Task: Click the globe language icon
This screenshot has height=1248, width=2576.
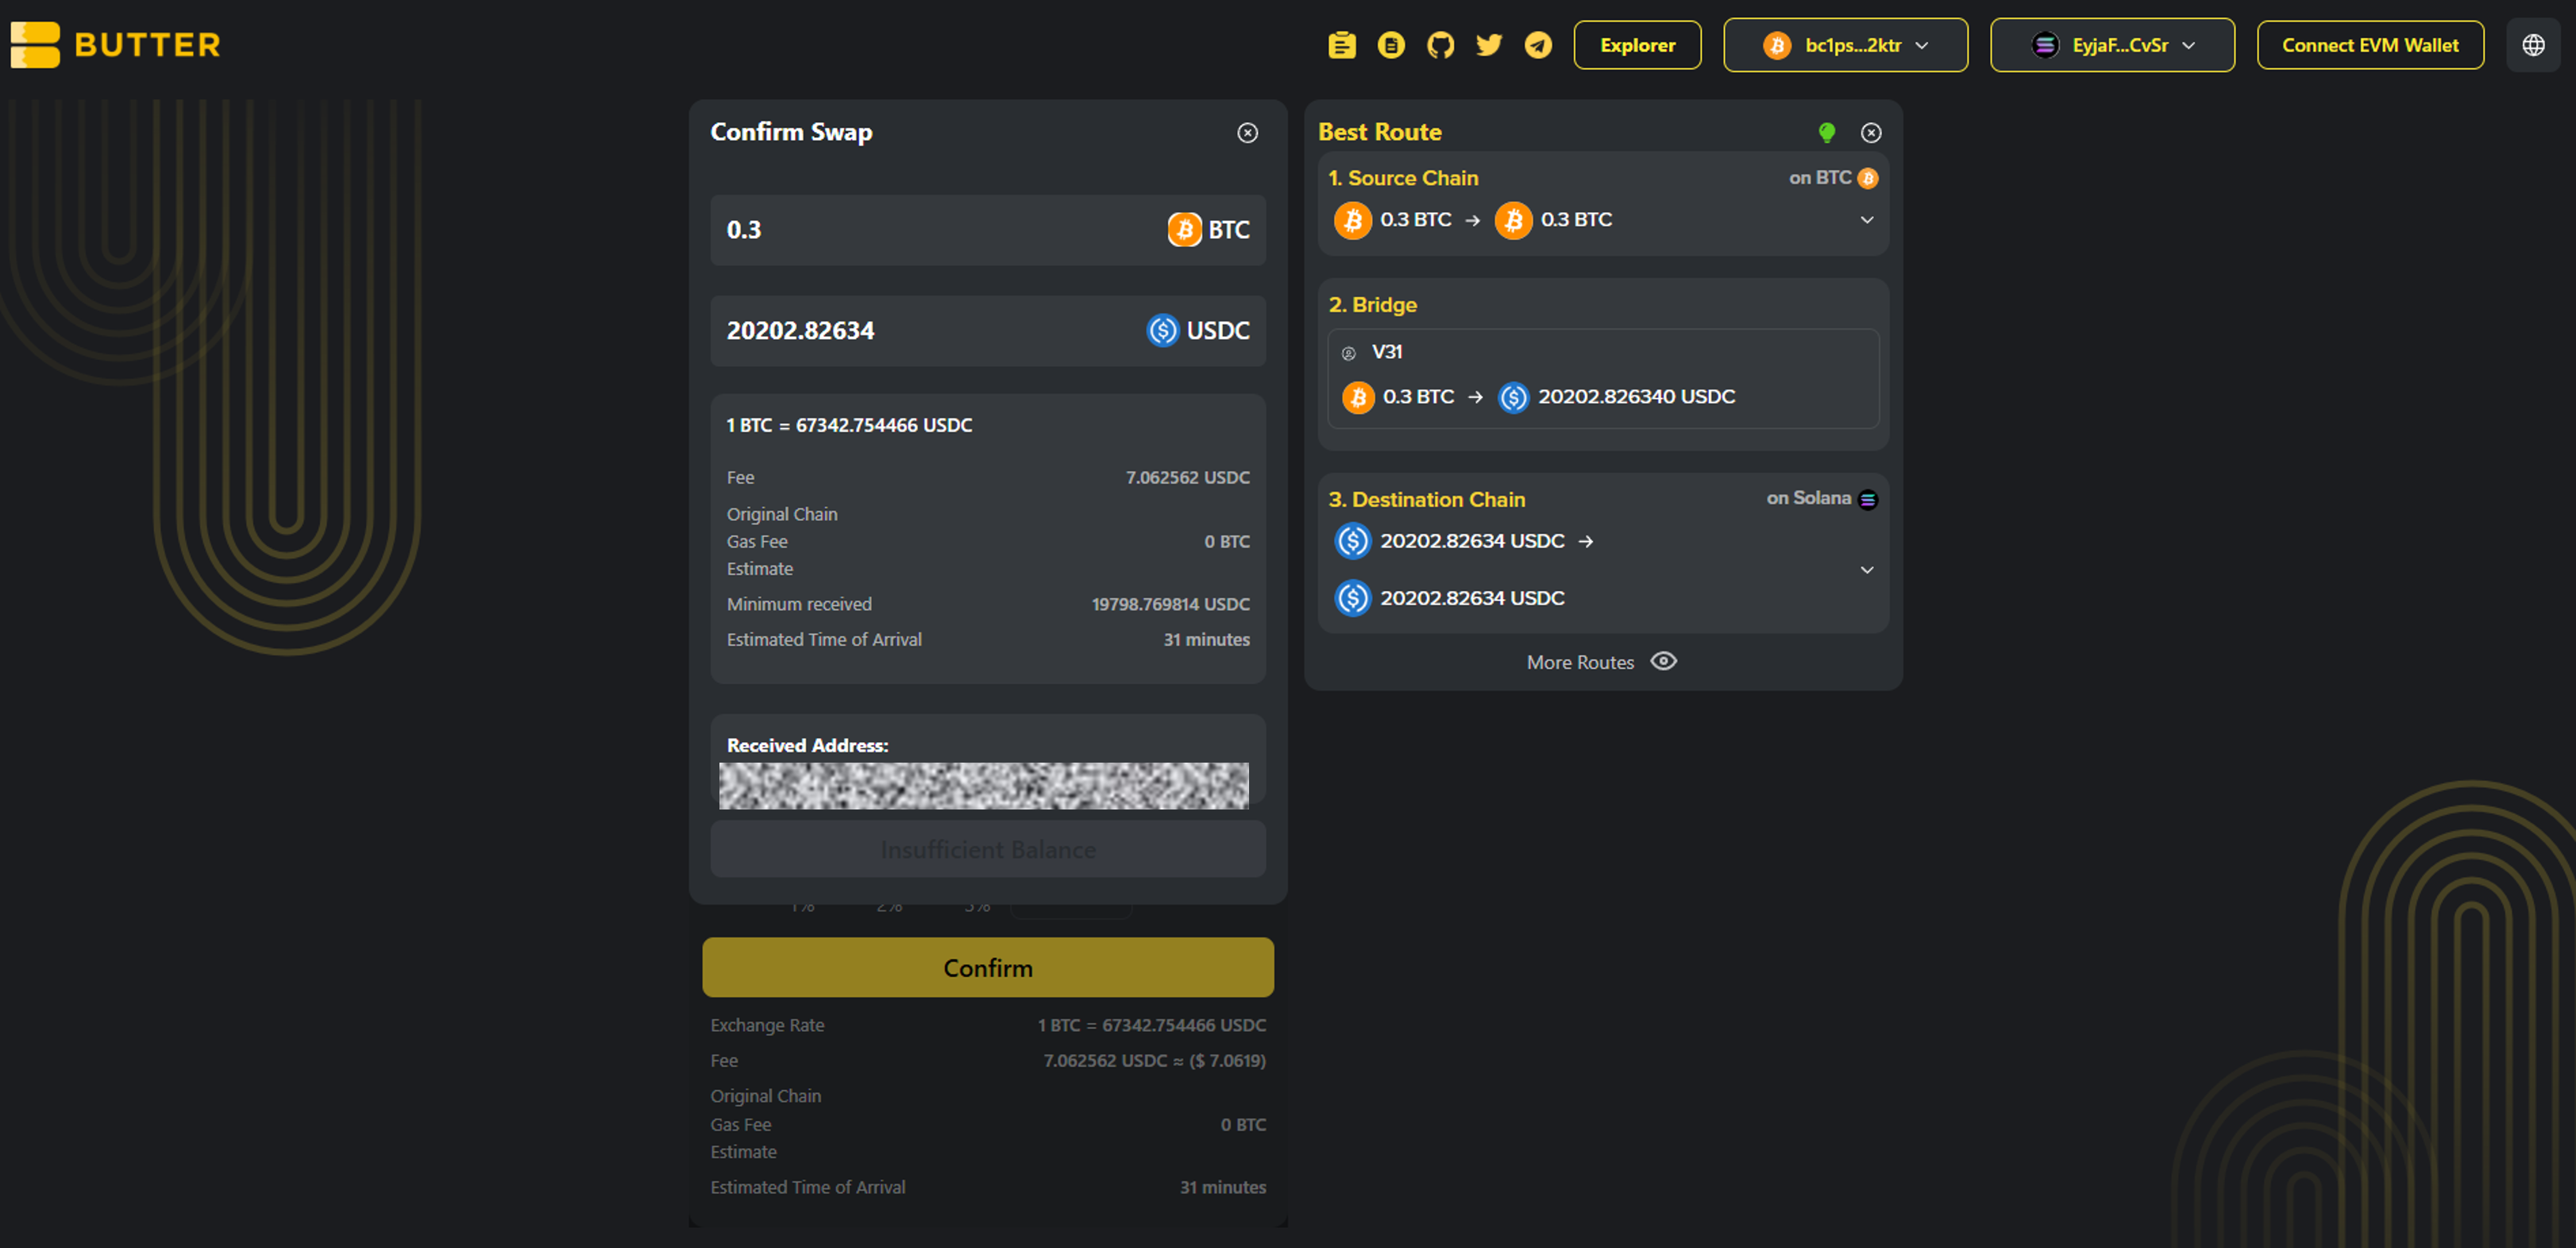Action: pos(2533,45)
